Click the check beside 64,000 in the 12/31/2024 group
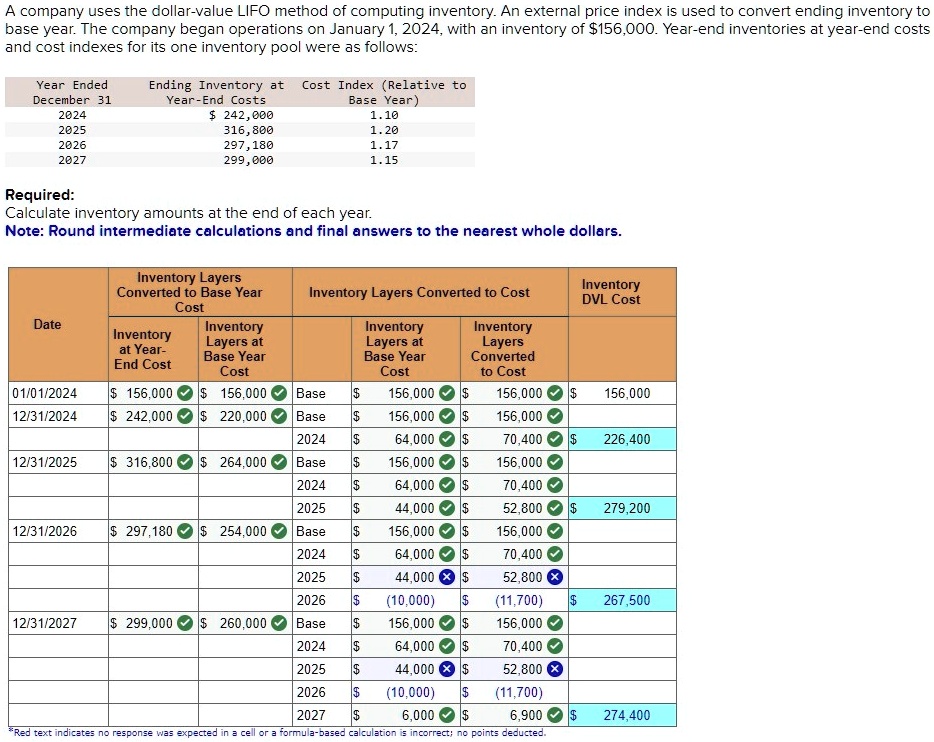934x742 pixels. click(447, 439)
